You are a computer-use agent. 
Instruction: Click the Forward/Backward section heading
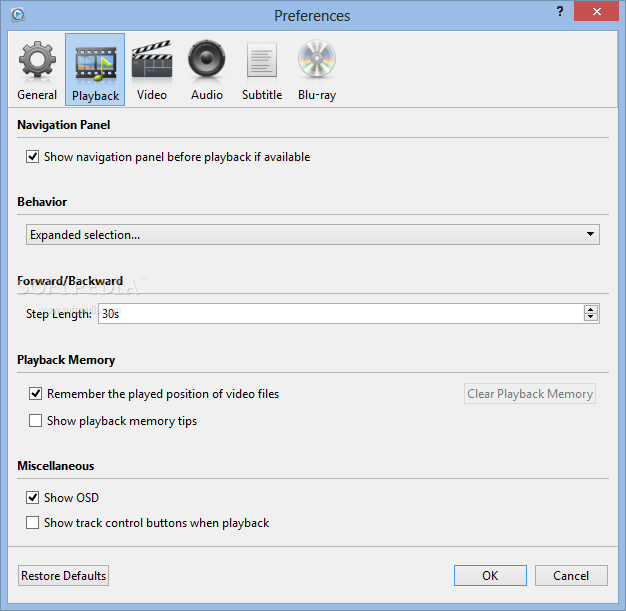70,281
